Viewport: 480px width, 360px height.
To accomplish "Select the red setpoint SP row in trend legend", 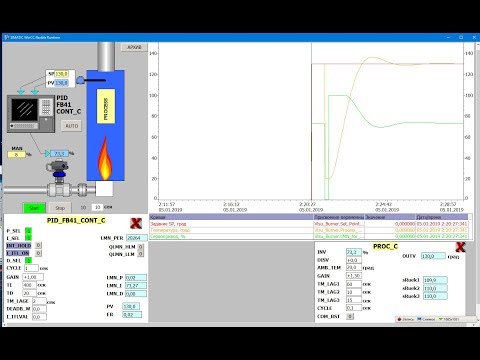I will [309, 224].
